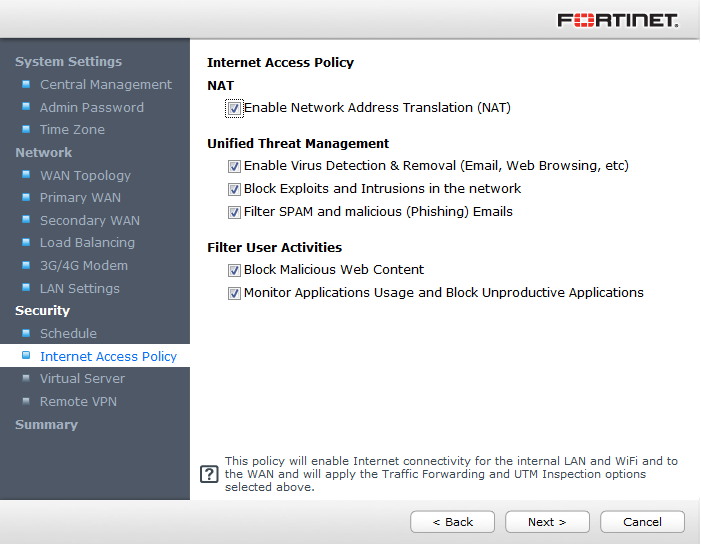Viewport: 701px width, 544px height.
Task: Click the Fortinet logo
Action: click(617, 20)
